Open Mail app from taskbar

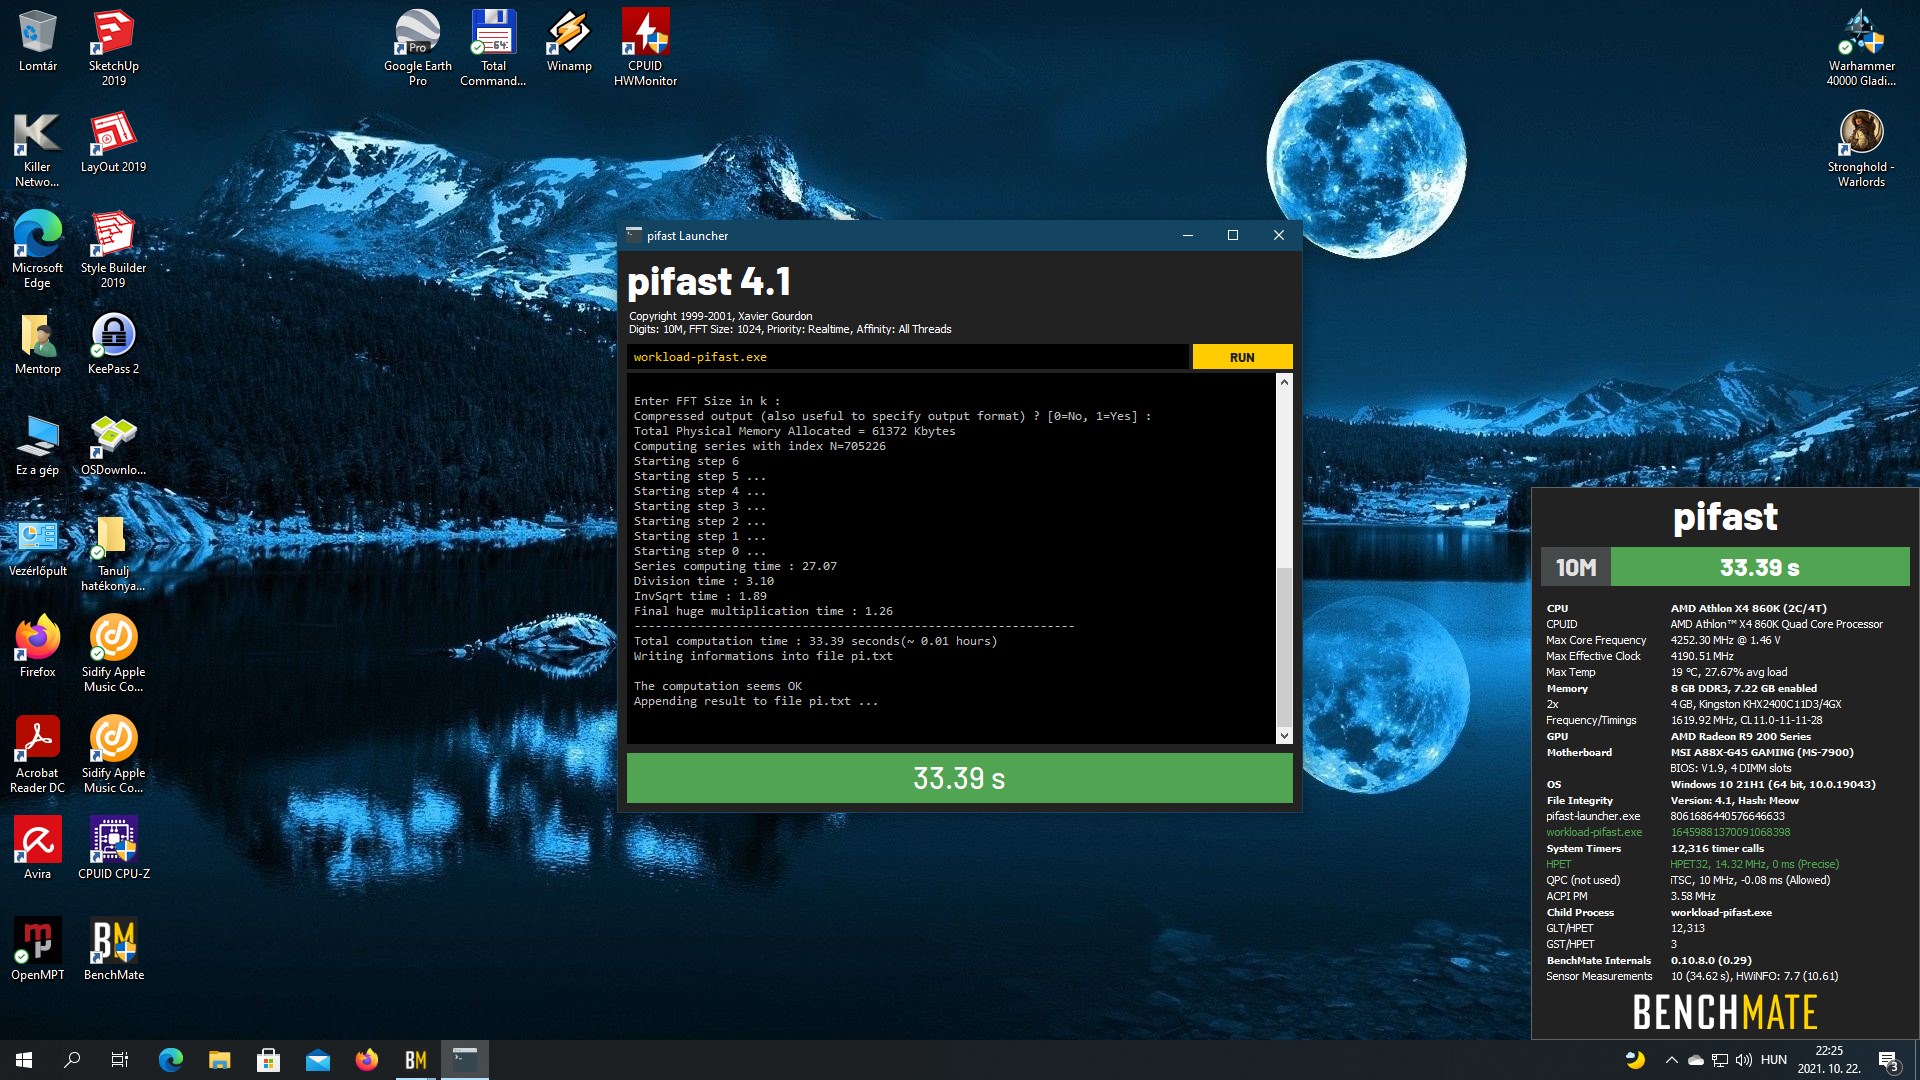click(x=317, y=1060)
